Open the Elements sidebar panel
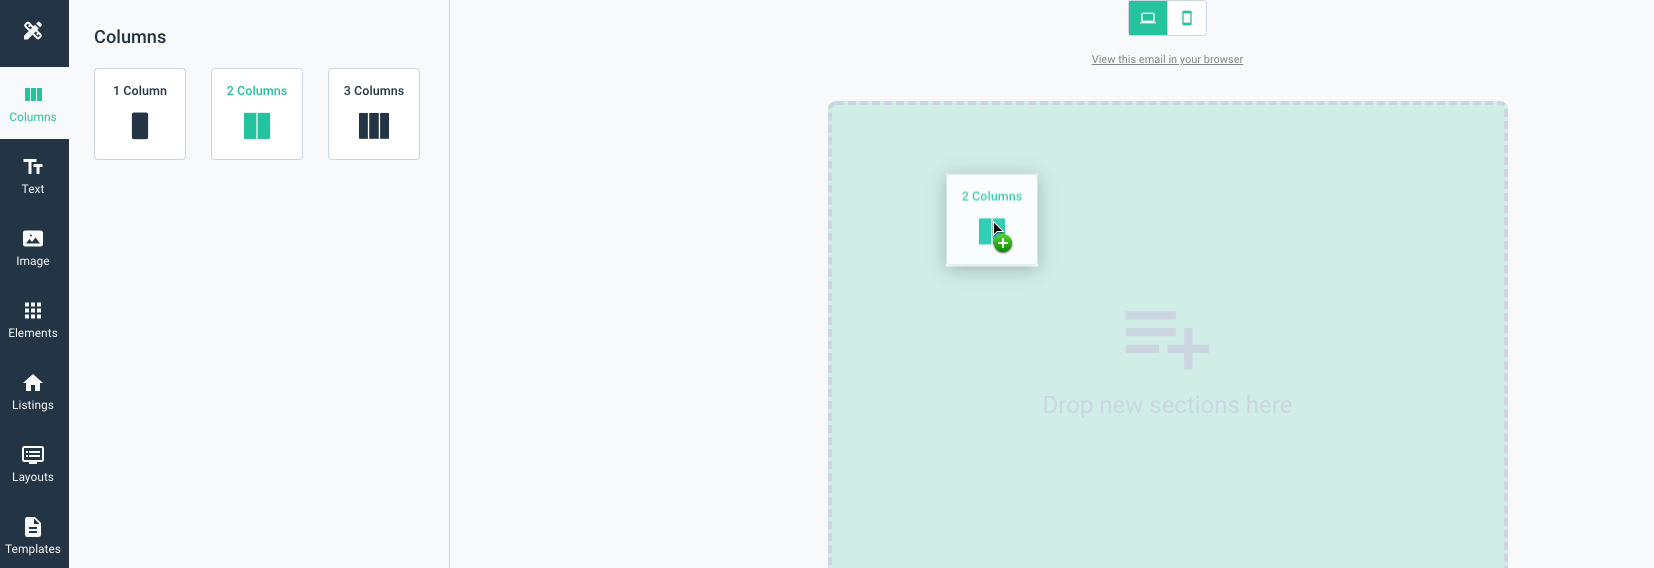The width and height of the screenshot is (1654, 568). click(34, 320)
